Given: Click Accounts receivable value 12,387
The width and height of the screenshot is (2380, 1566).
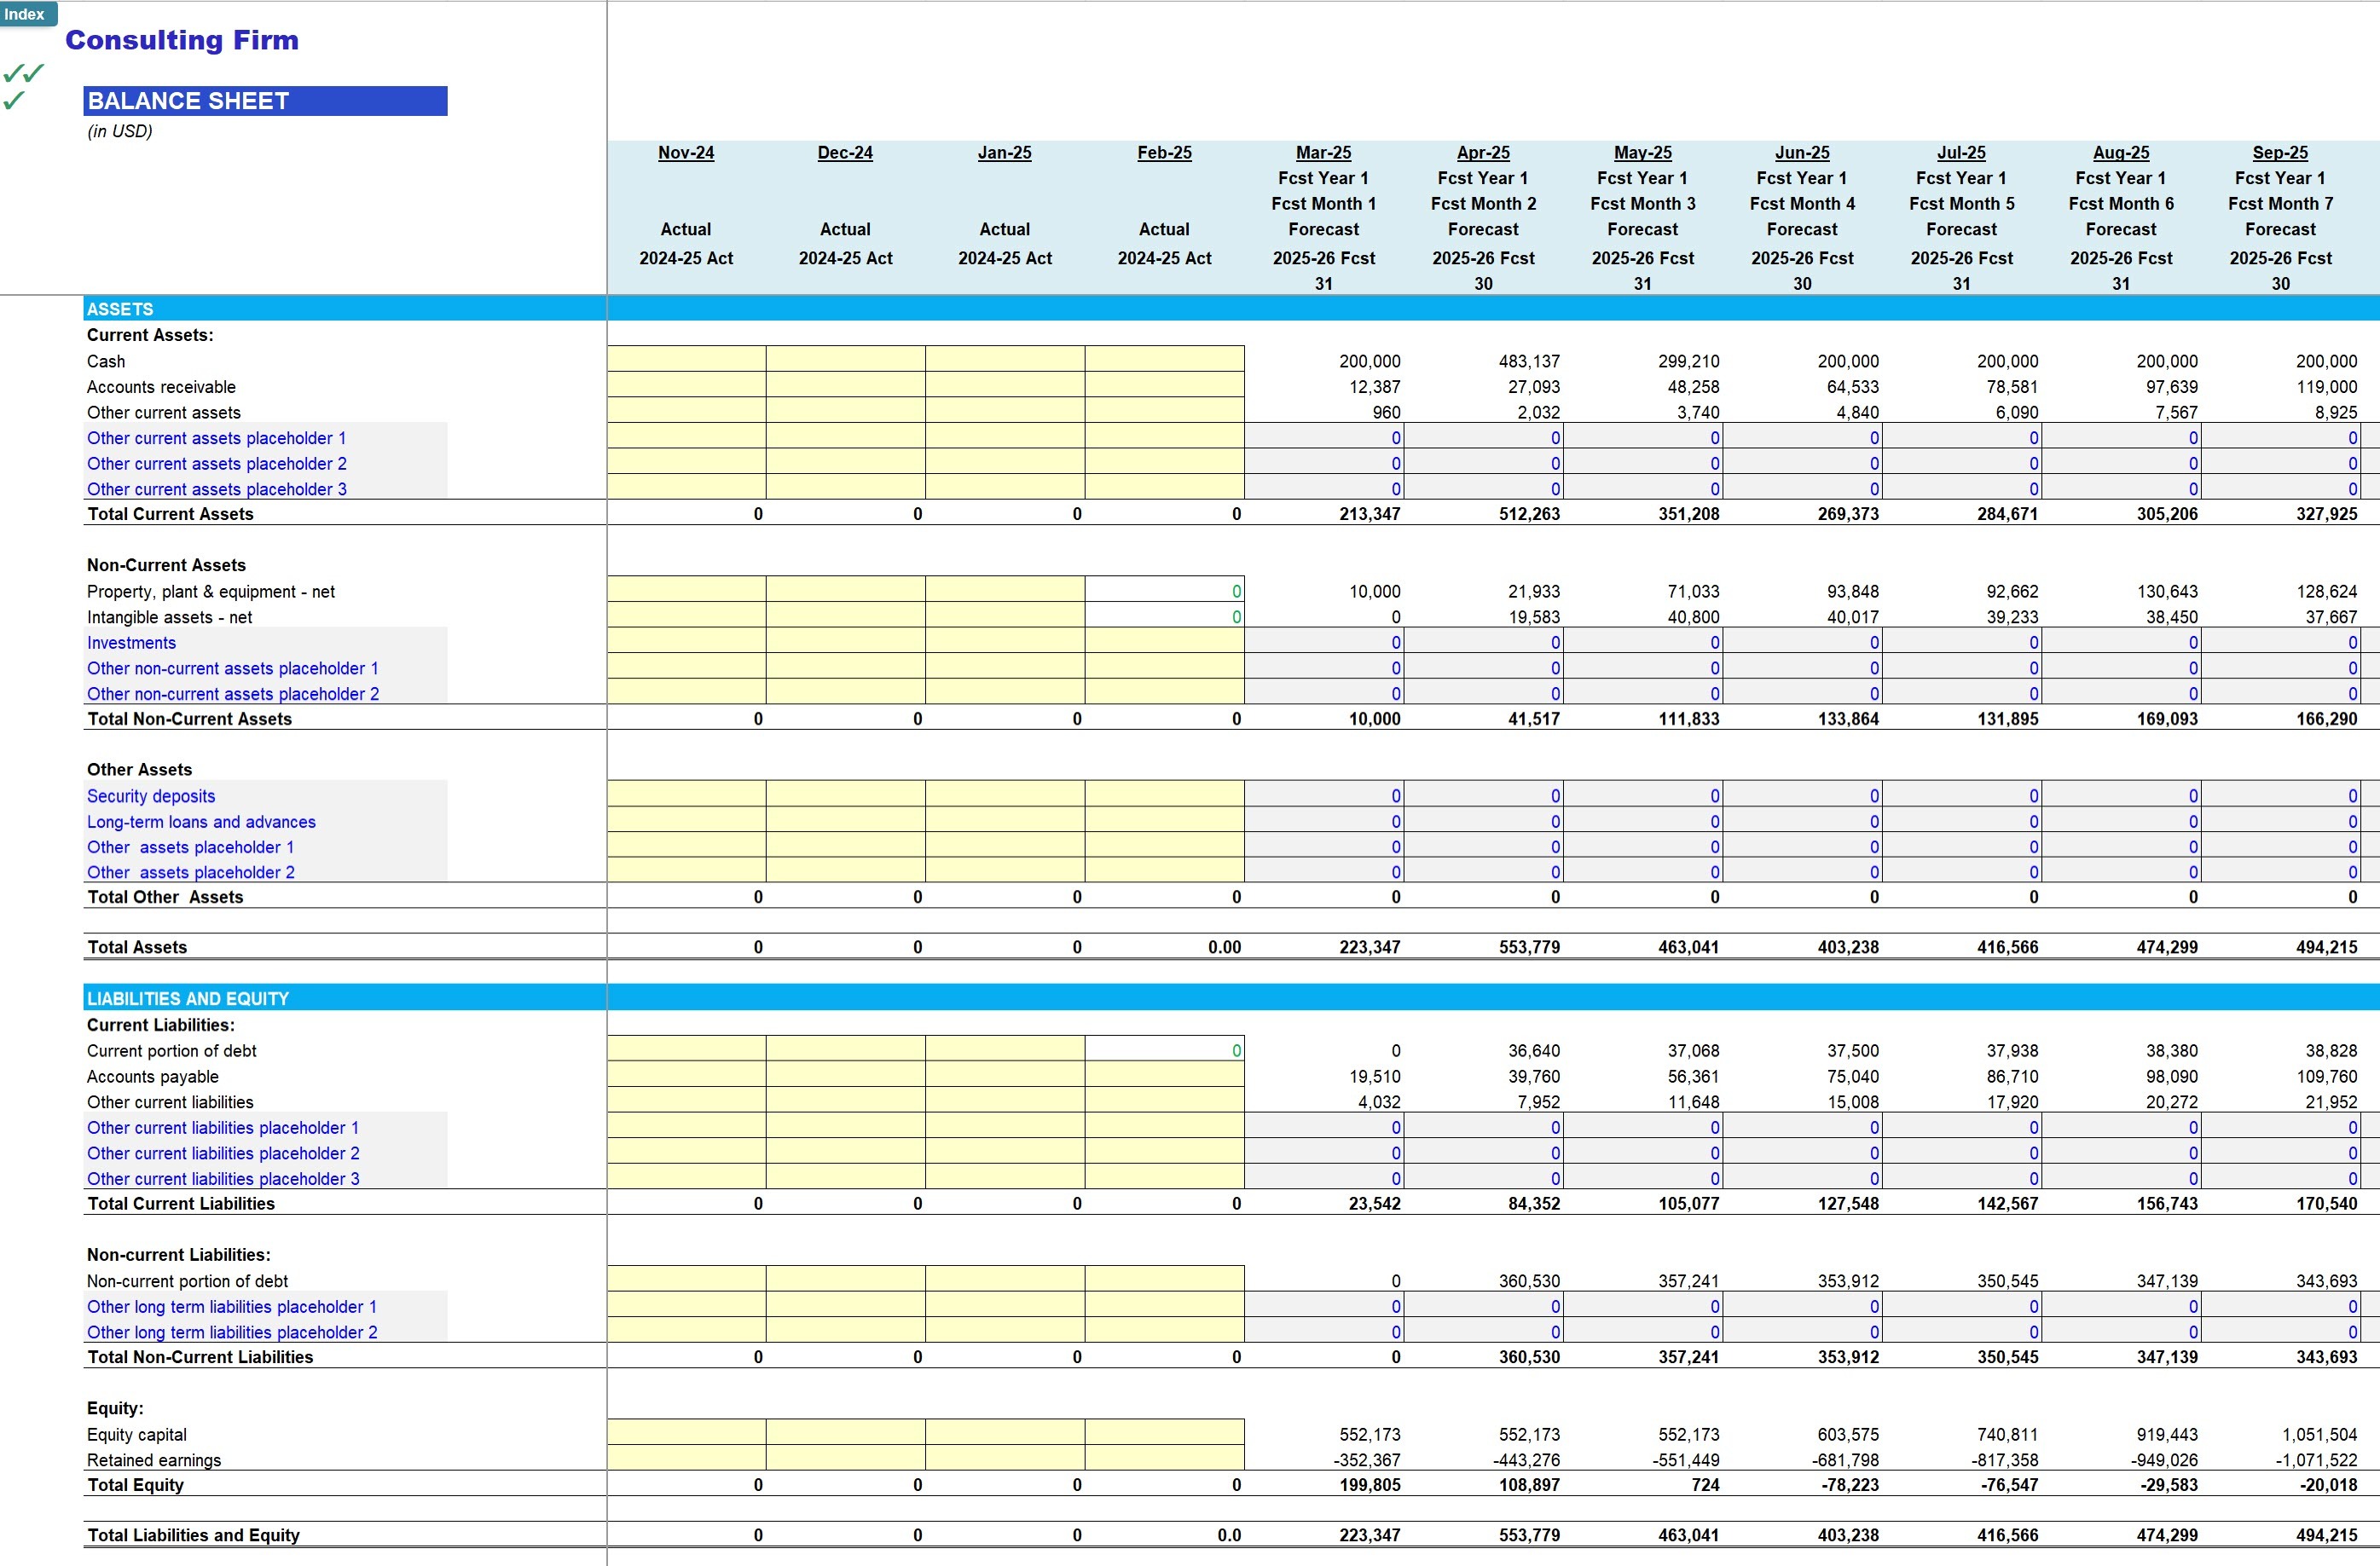Looking at the screenshot, I should [x=1374, y=387].
